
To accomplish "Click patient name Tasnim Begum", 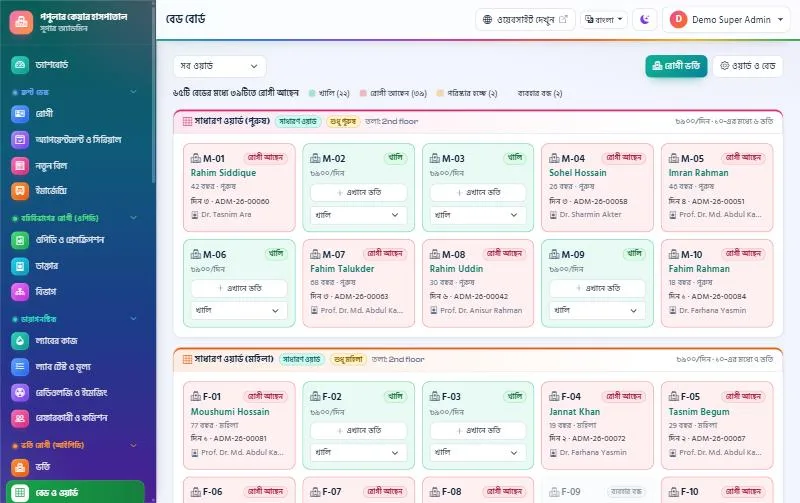I will pyautogui.click(x=699, y=412).
